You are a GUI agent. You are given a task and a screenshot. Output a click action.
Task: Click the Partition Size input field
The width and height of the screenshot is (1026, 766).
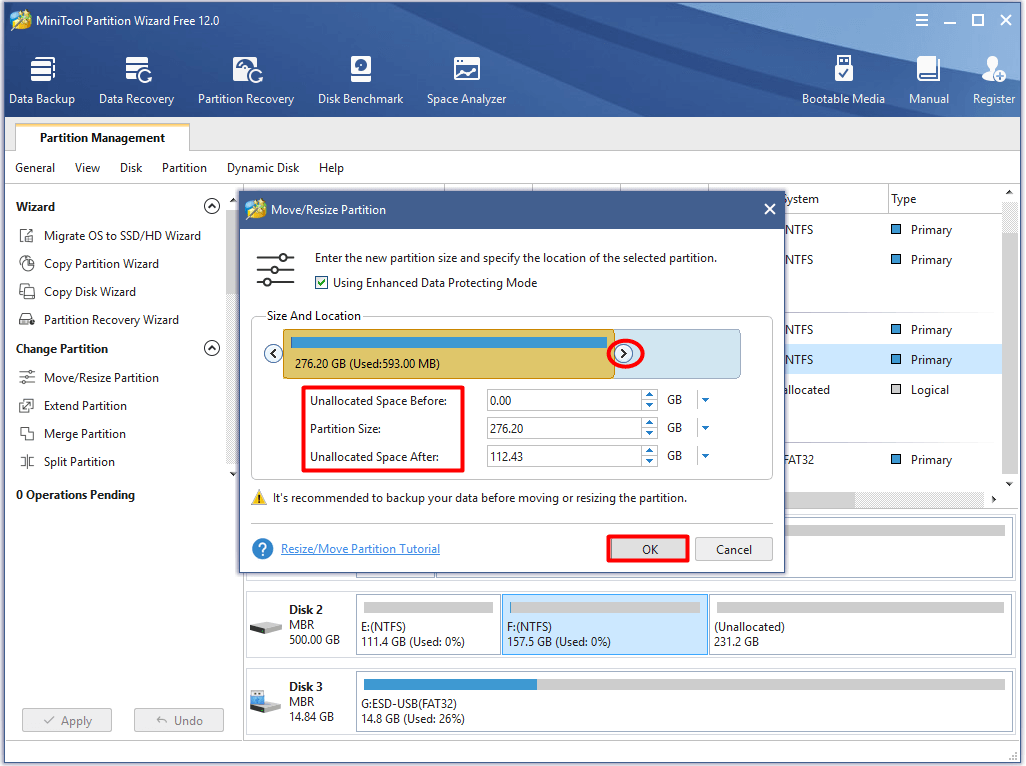point(564,428)
